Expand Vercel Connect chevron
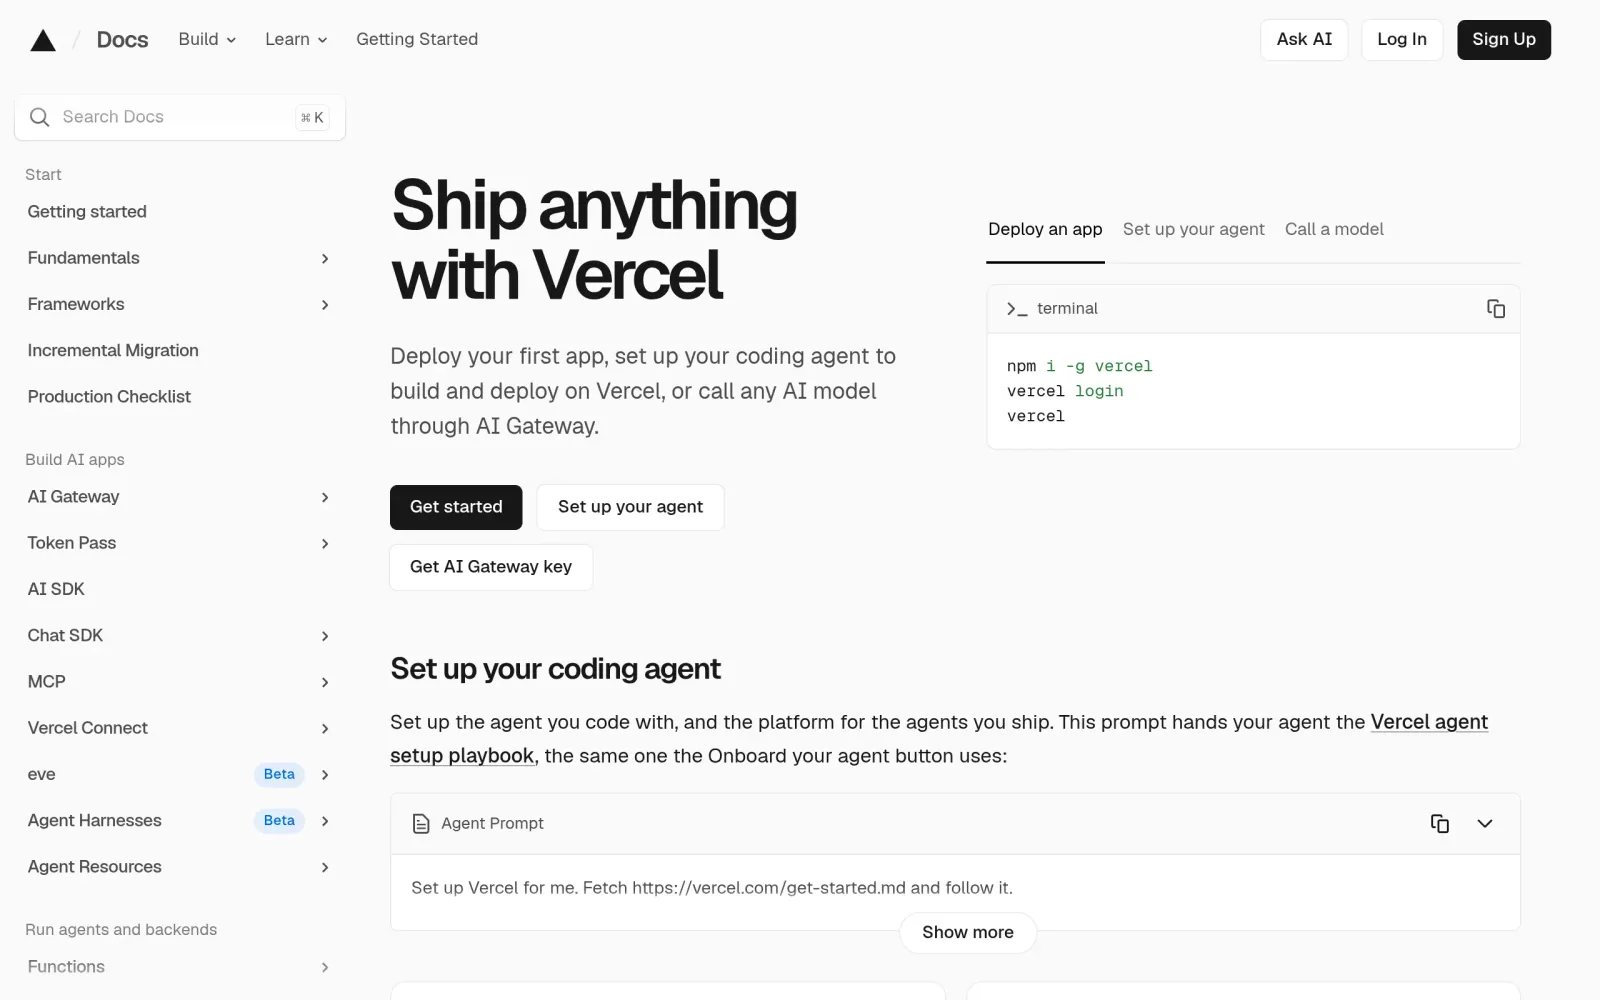Image resolution: width=1600 pixels, height=1000 pixels. (x=325, y=728)
